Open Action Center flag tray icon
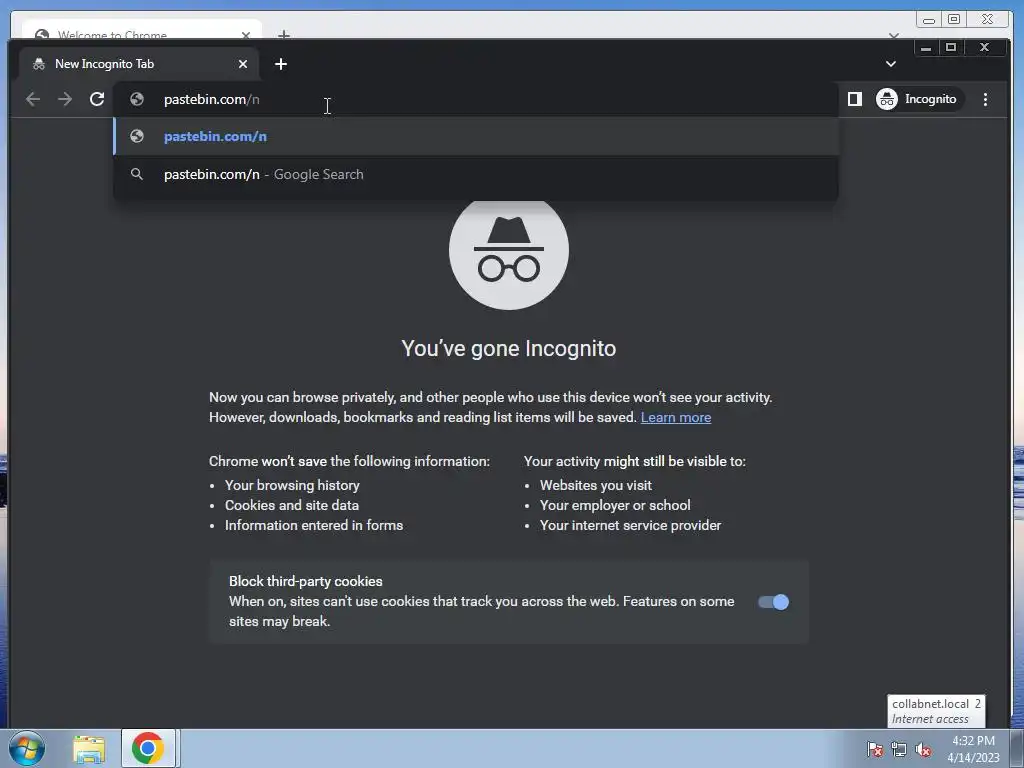Viewport: 1024px width, 768px height. tap(874, 749)
